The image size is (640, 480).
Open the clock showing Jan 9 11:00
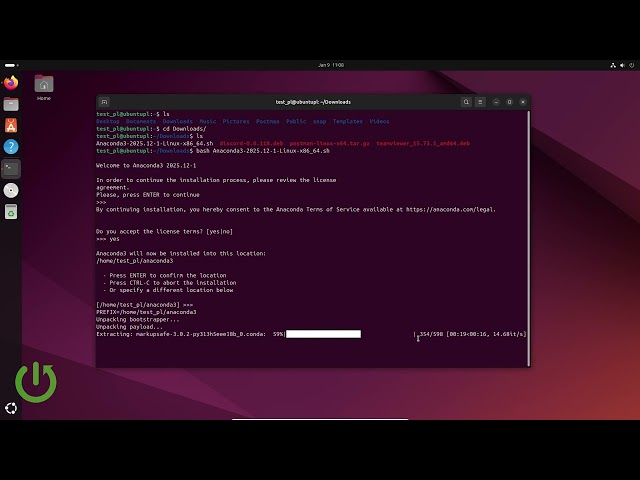[331, 65]
